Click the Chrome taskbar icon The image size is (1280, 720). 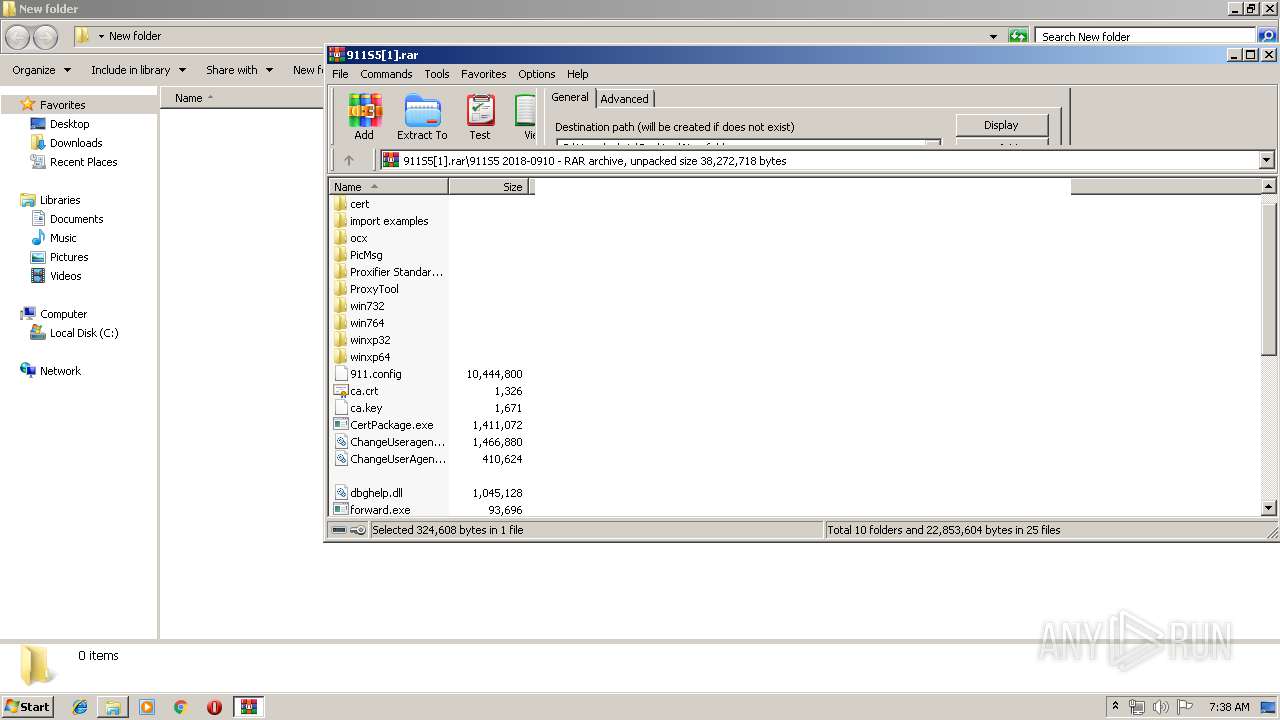tap(181, 707)
